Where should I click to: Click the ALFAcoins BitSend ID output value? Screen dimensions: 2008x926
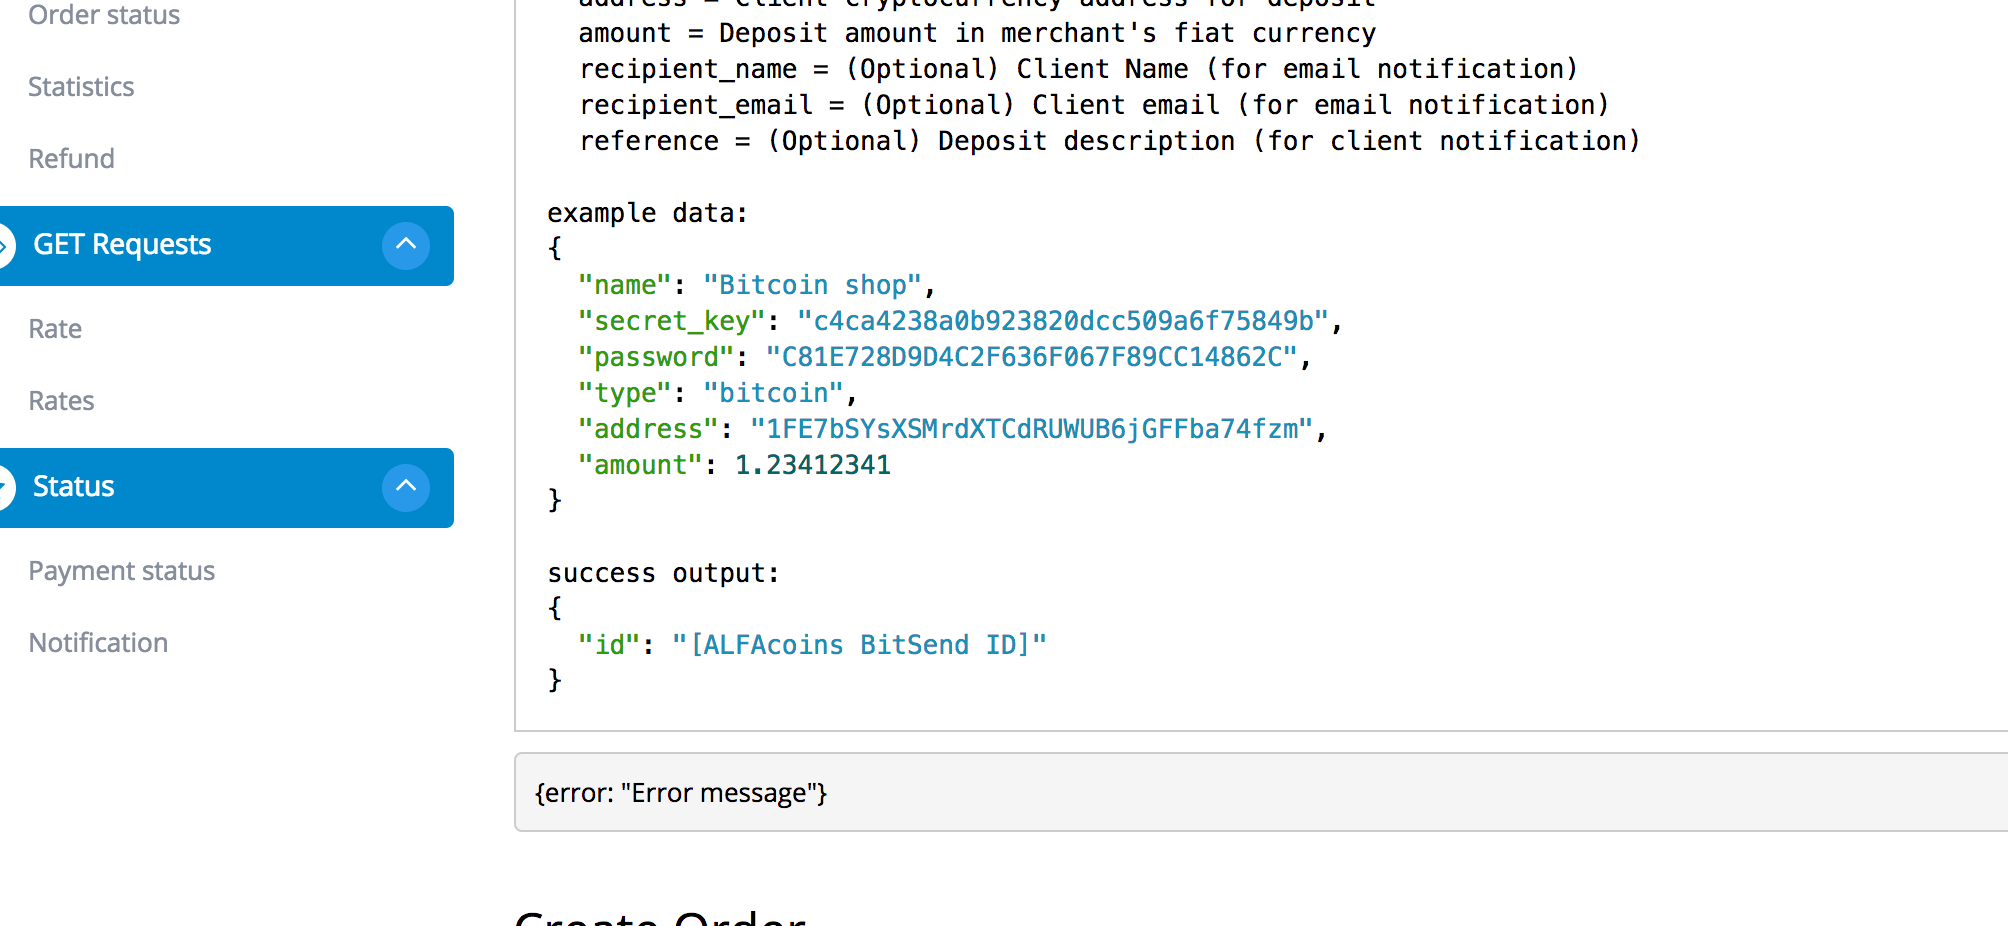[x=859, y=645]
